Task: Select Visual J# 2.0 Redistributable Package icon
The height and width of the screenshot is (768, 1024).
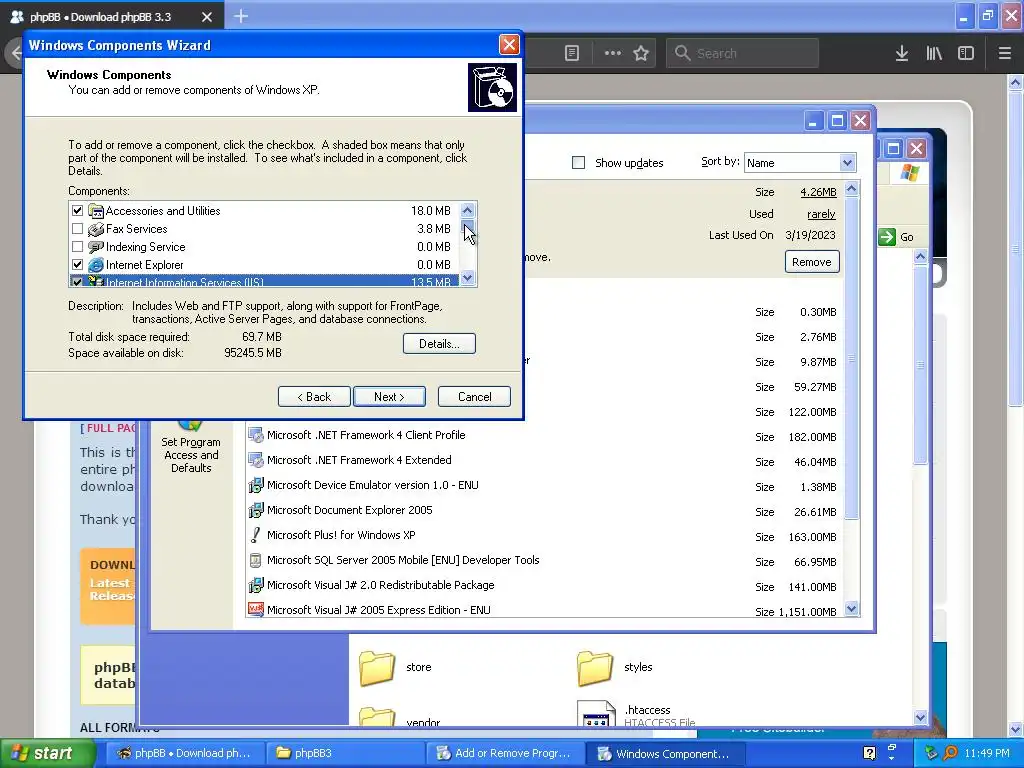Action: (x=256, y=585)
